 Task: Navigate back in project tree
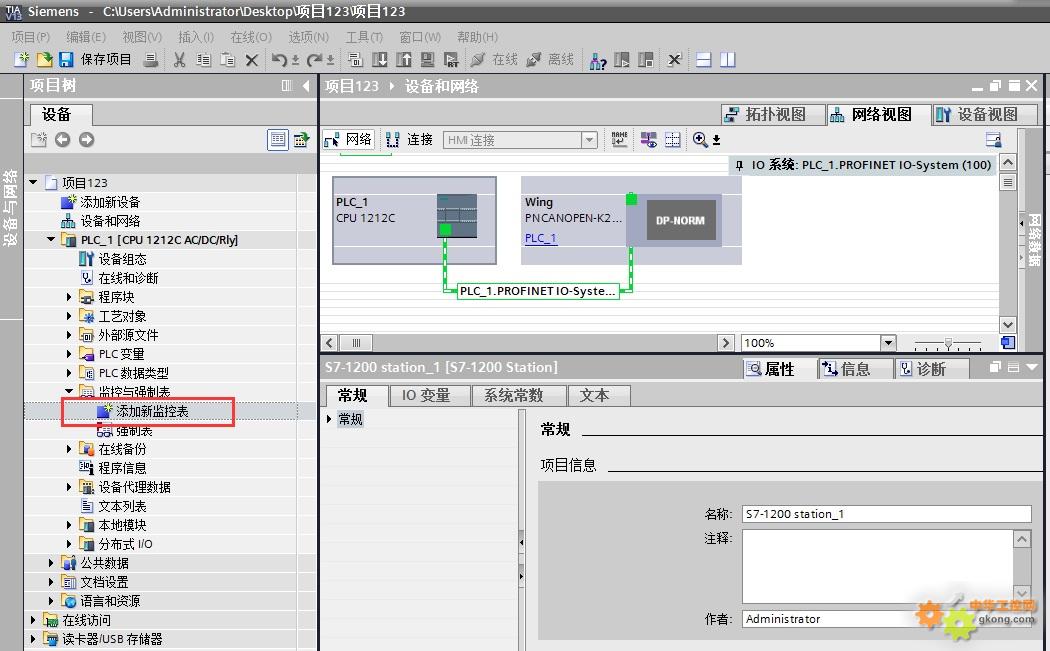(x=62, y=139)
